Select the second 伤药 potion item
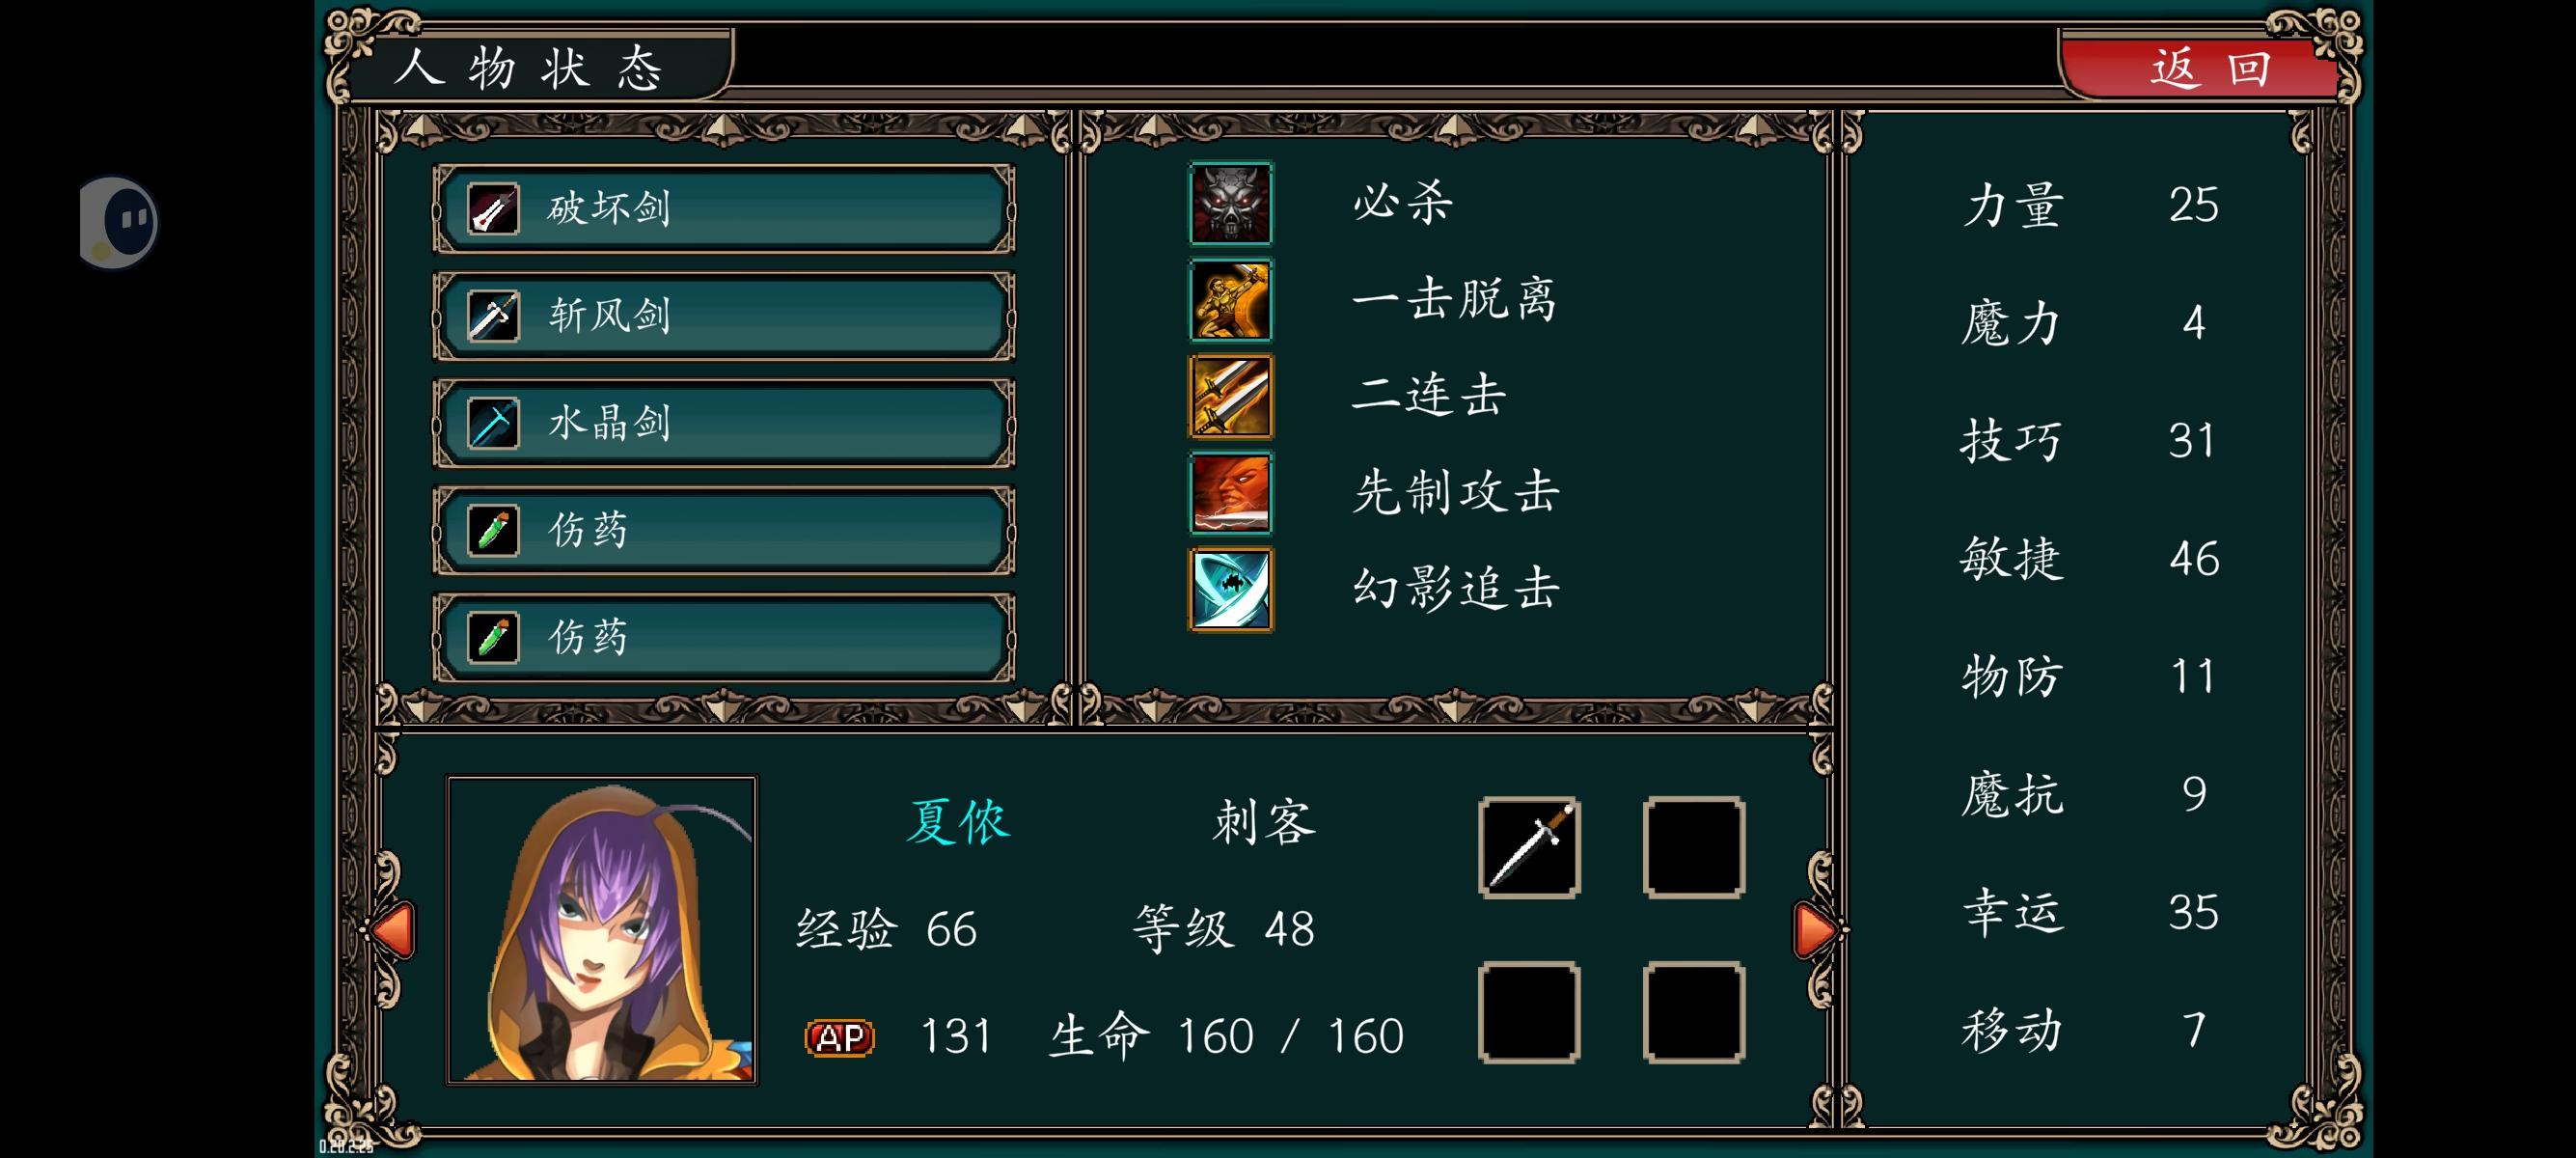This screenshot has width=2576, height=1158. pyautogui.click(x=724, y=637)
